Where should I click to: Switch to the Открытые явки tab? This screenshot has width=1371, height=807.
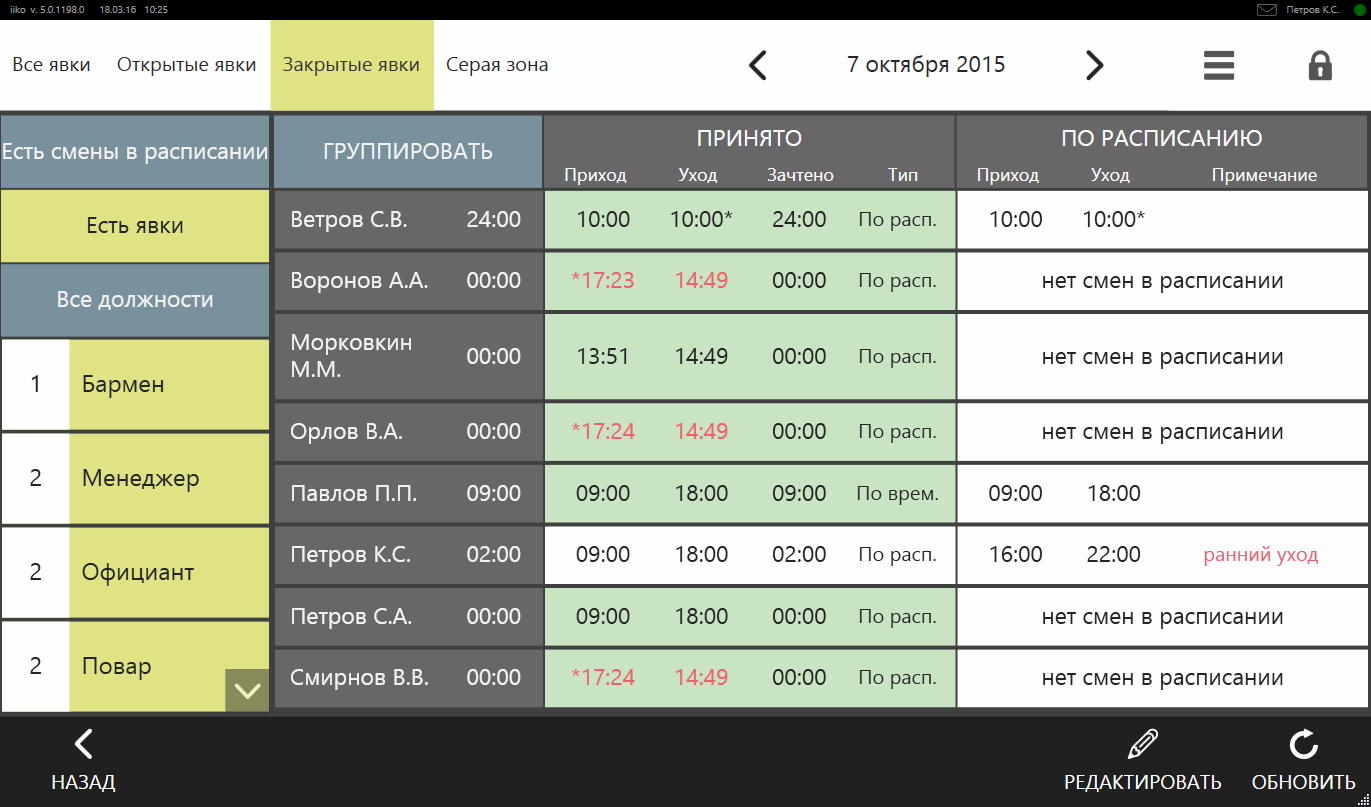[186, 65]
